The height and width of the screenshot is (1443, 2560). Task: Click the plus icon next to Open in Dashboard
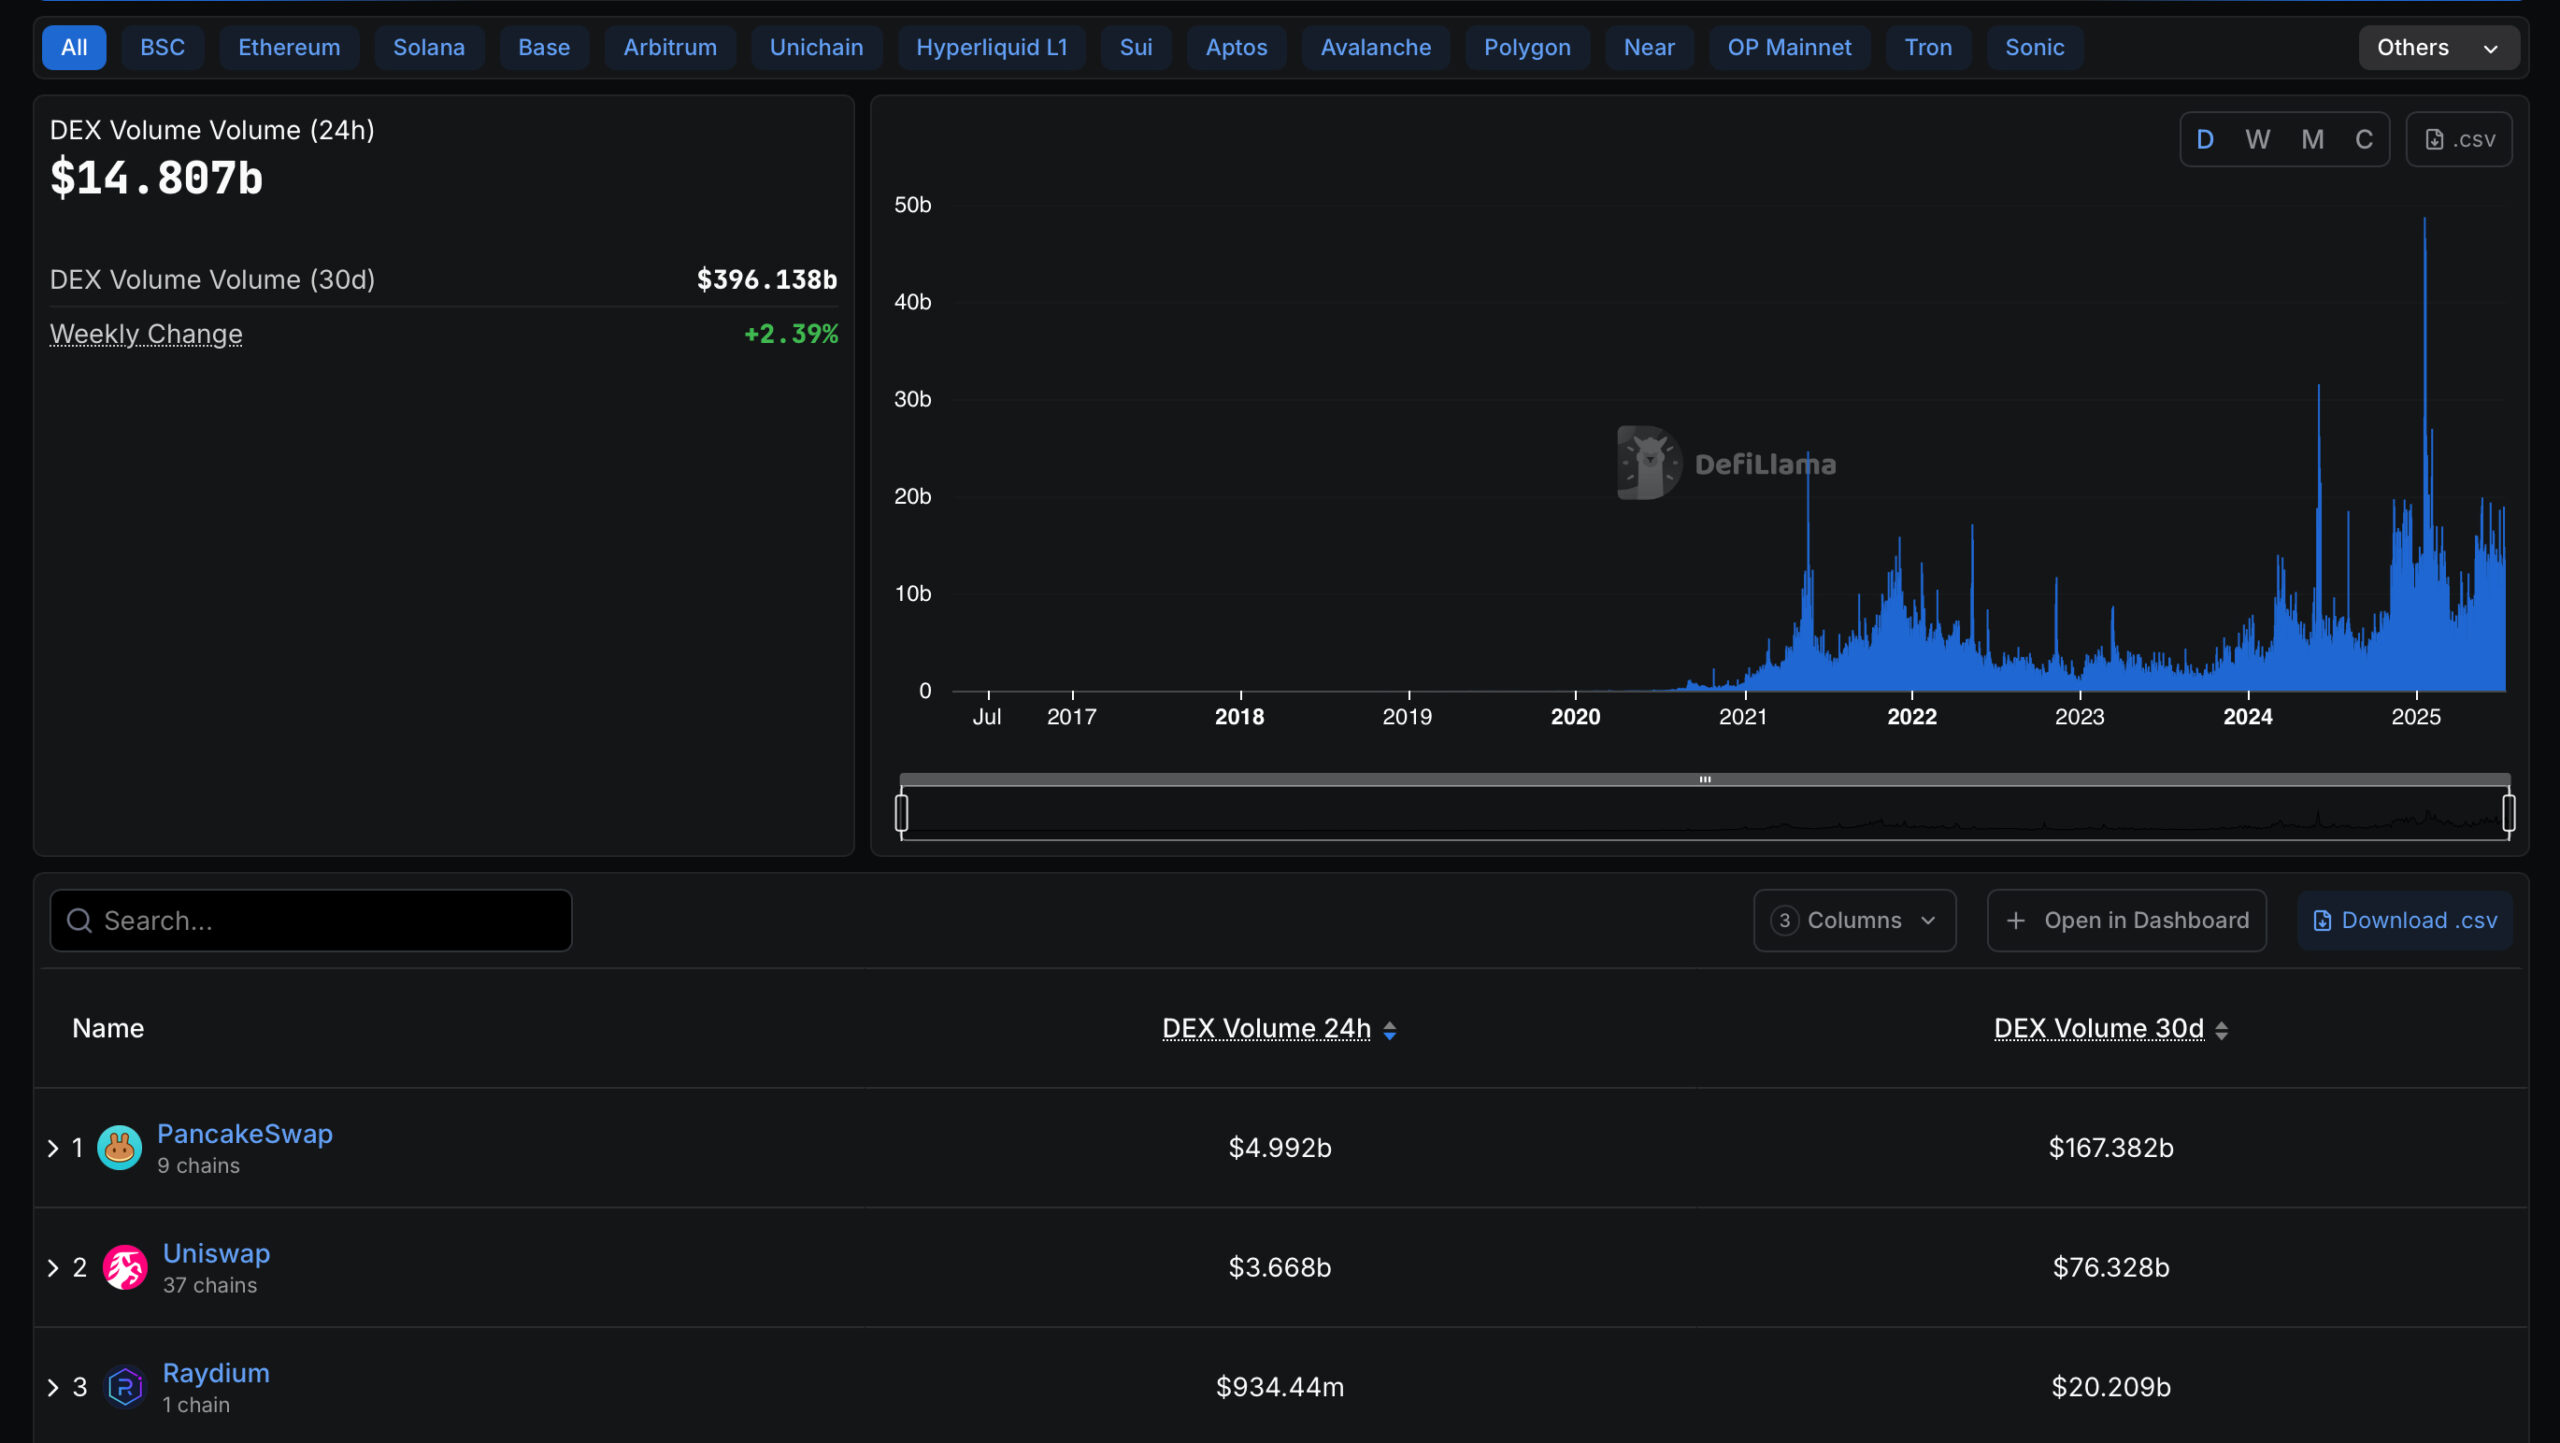click(x=2016, y=920)
